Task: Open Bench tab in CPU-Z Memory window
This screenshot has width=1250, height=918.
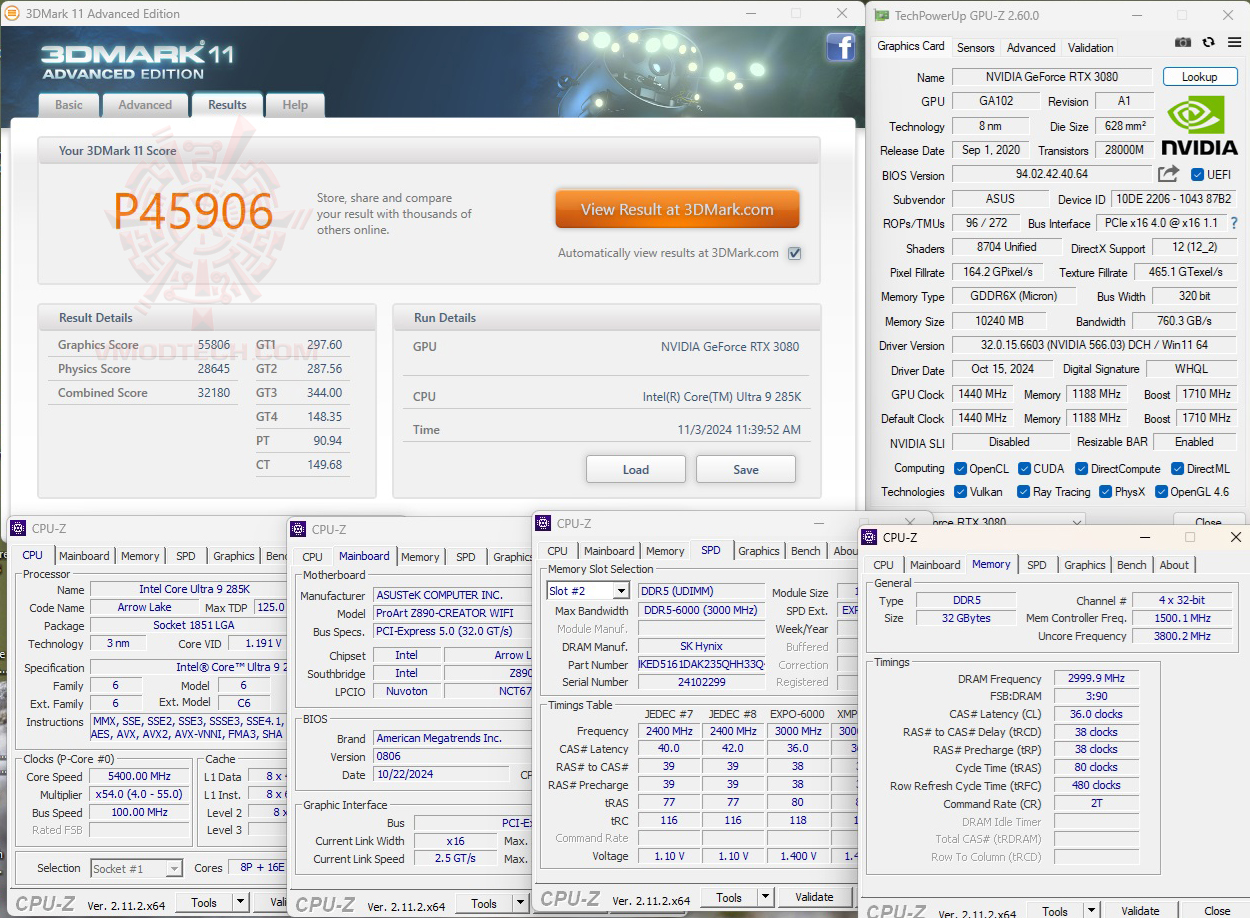Action: [1132, 565]
